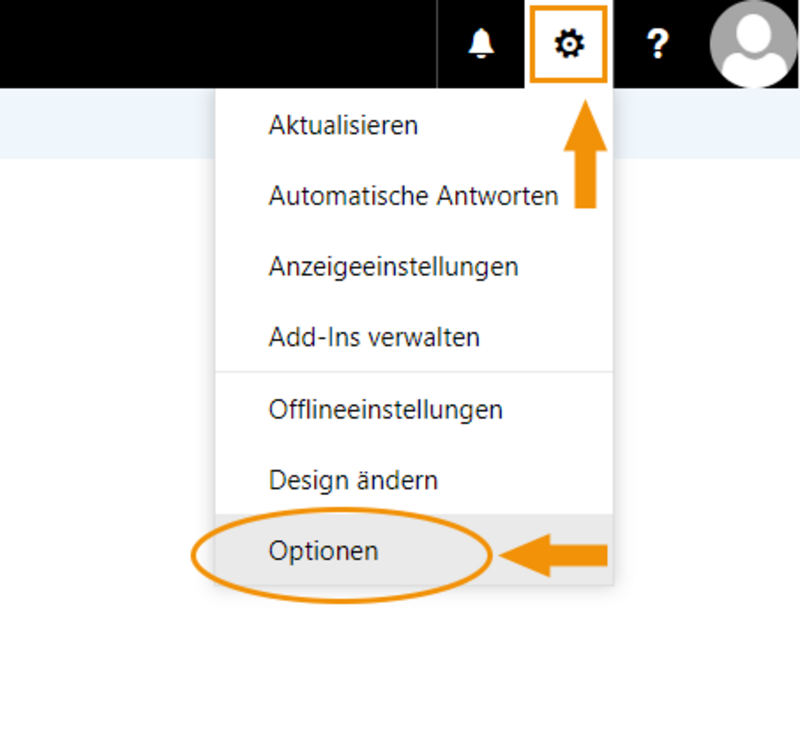The height and width of the screenshot is (756, 800).
Task: Click the settings gear icon
Action: [x=569, y=44]
